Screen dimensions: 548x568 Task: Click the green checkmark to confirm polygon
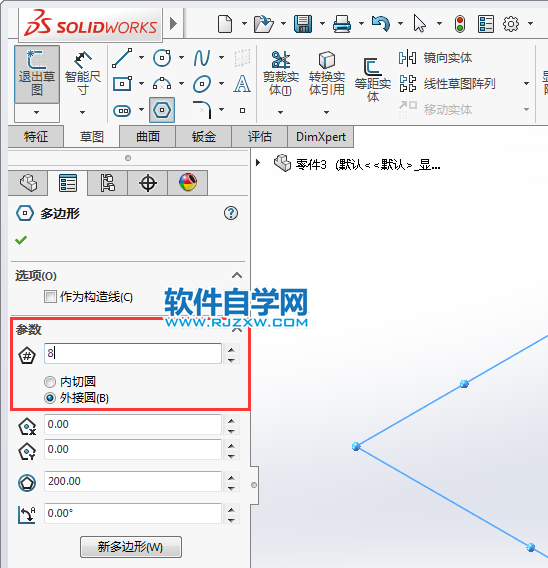(21, 240)
